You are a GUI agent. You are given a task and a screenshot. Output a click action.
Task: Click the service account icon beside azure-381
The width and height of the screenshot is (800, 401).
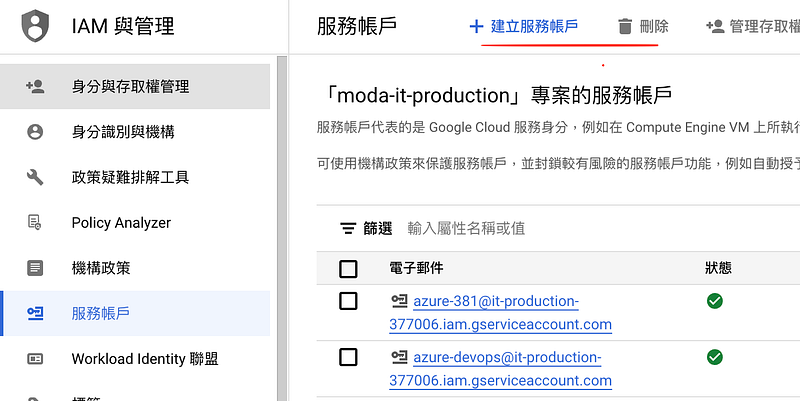tap(399, 301)
